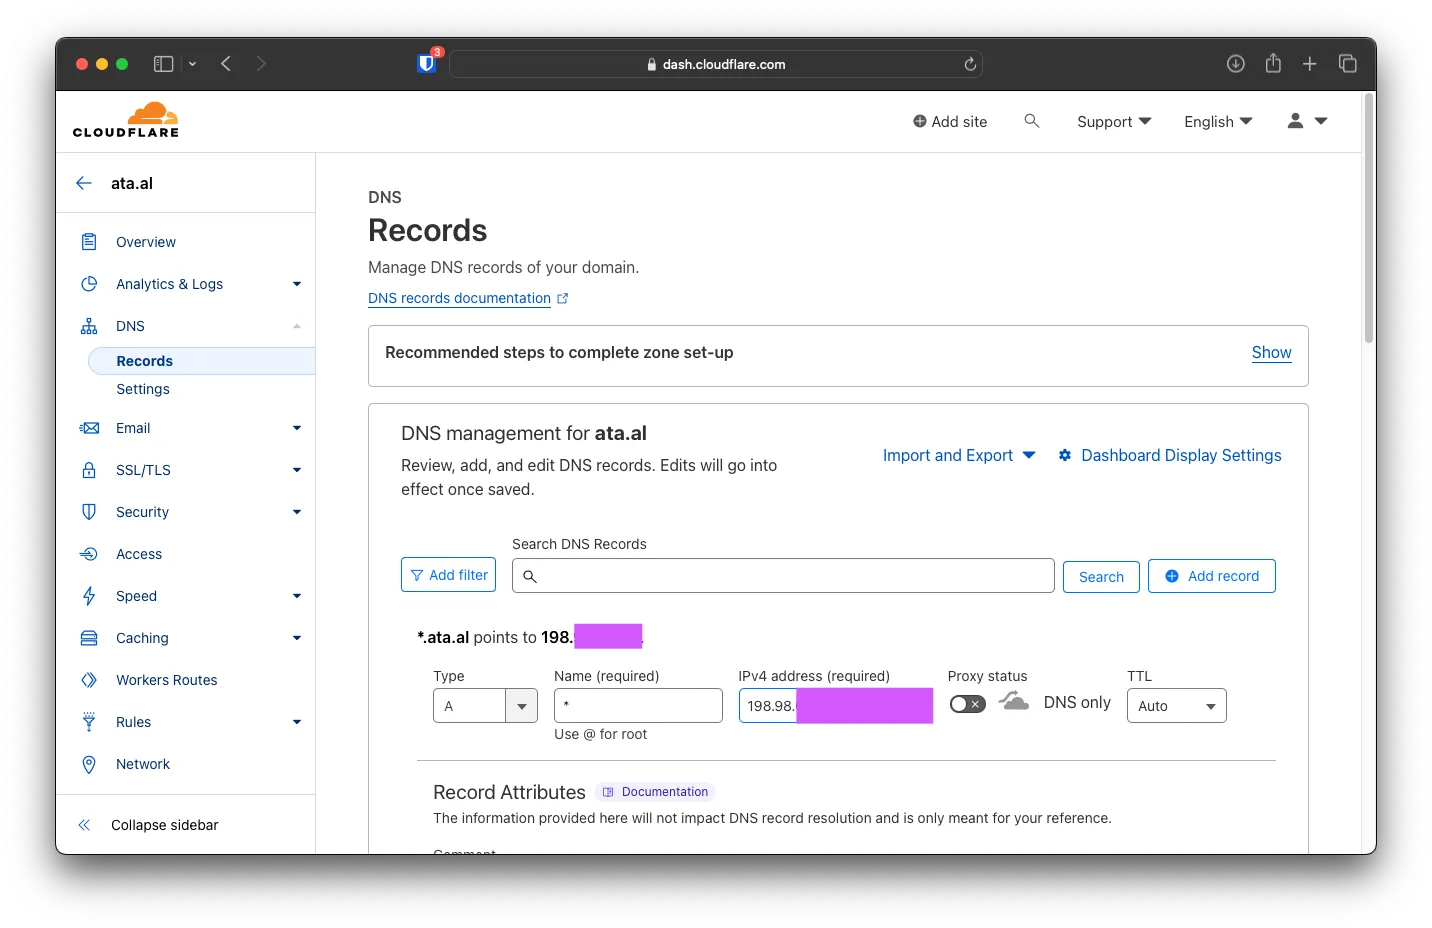
Task: Click back arrow next to ata.al
Action: (84, 183)
